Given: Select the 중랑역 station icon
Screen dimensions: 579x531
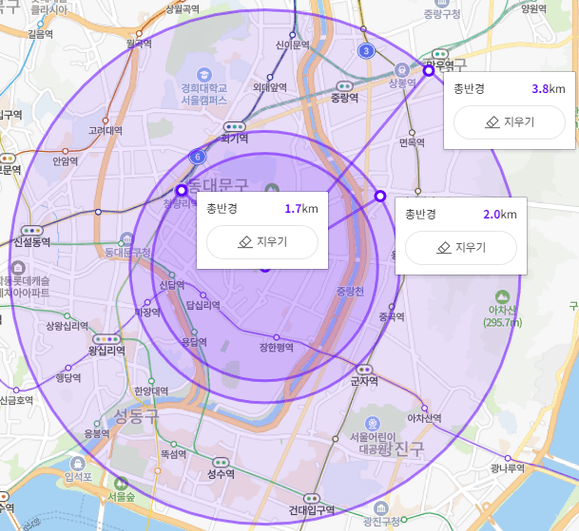Looking at the screenshot, I should tap(345, 86).
